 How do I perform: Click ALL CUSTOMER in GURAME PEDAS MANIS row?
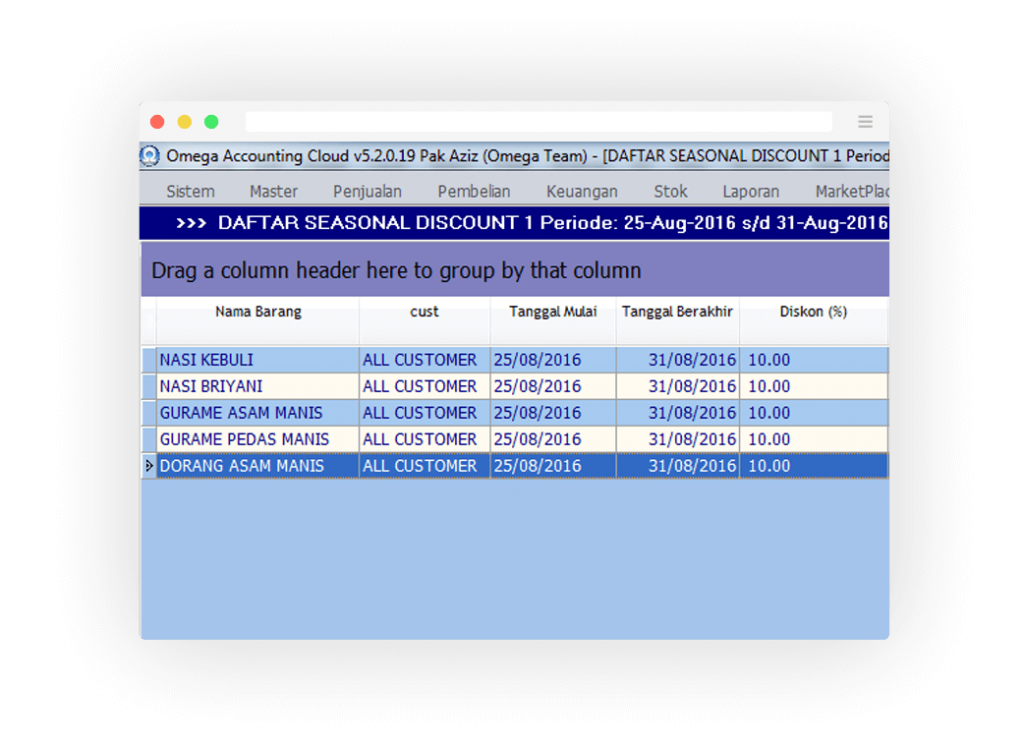click(424, 439)
